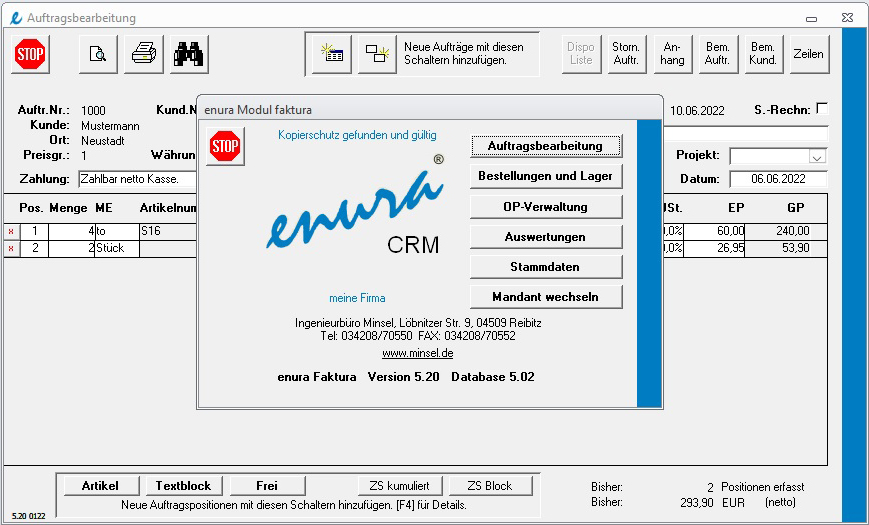
Task: Click the enura logo icon in title bar
Action: click(16, 18)
